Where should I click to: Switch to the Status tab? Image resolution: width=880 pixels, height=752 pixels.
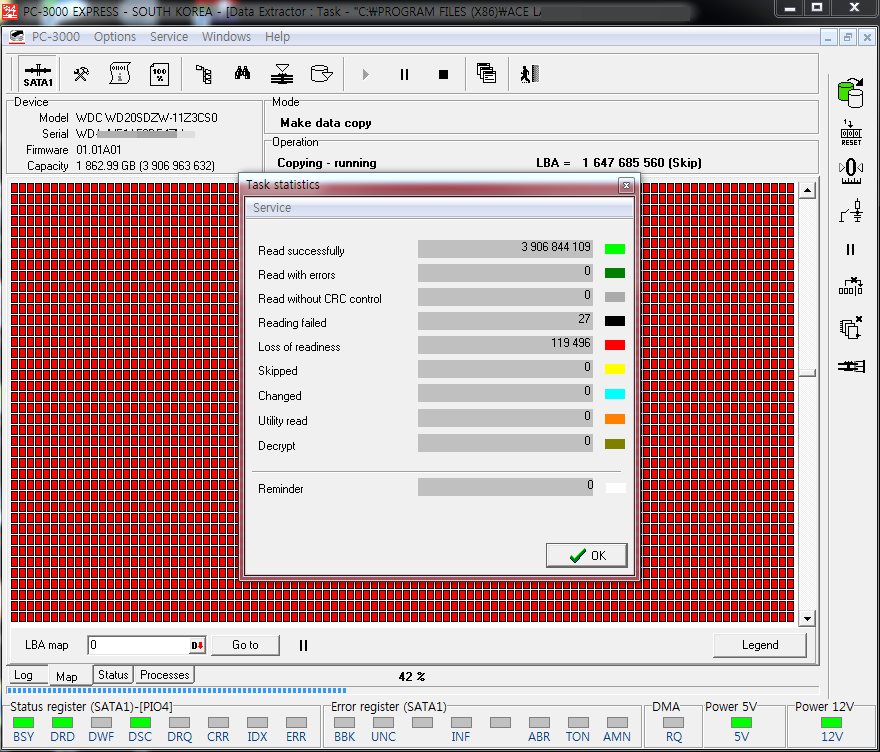pyautogui.click(x=113, y=675)
